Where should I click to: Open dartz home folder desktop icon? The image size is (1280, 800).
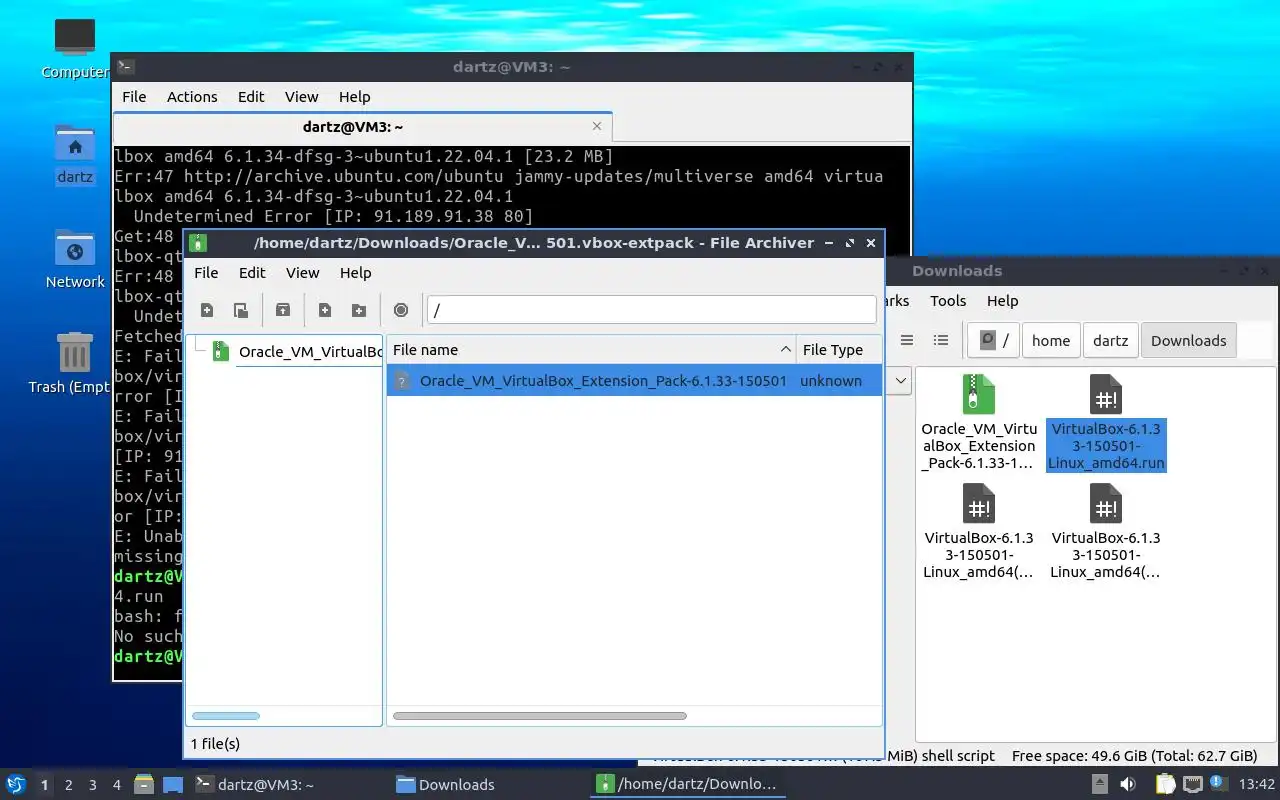[75, 155]
